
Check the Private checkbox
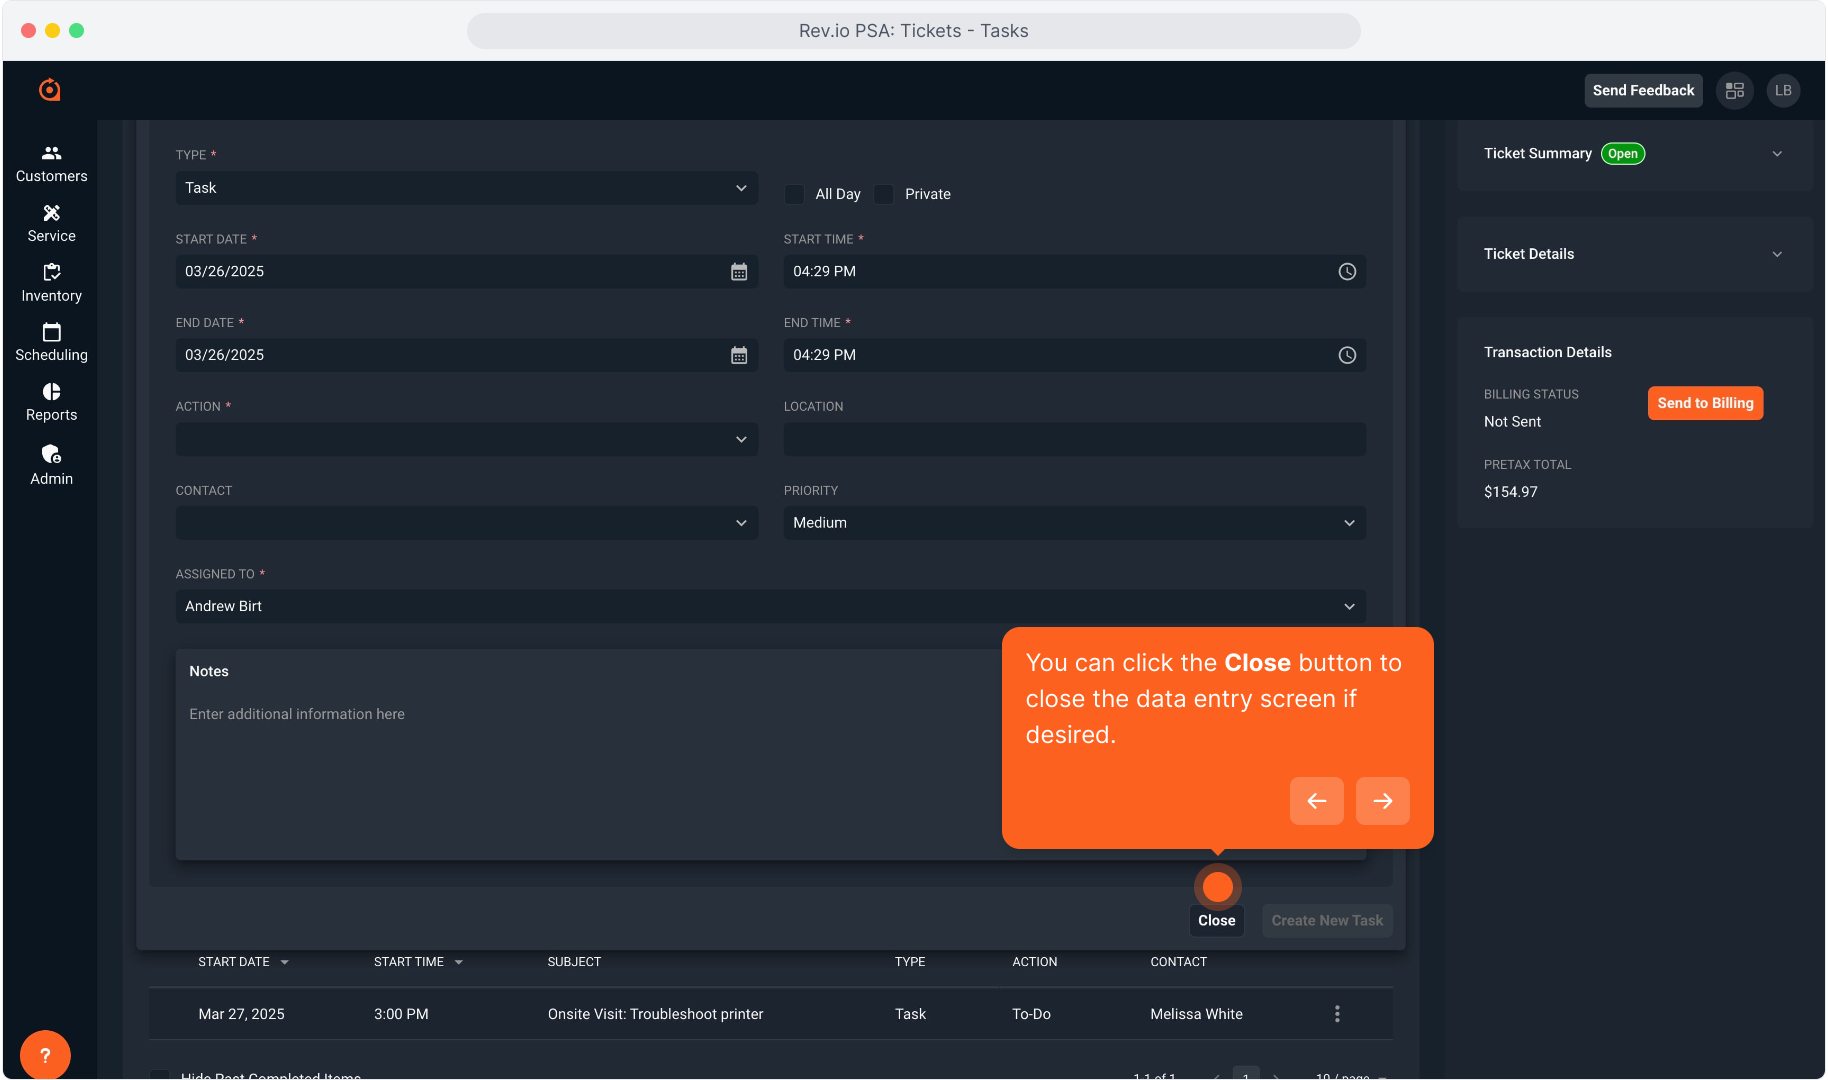884,194
